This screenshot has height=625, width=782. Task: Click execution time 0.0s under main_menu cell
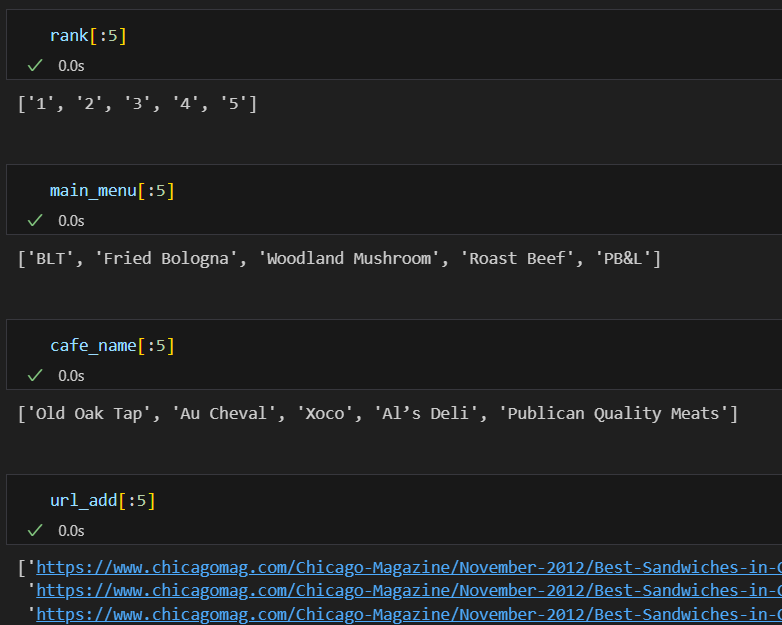click(71, 221)
